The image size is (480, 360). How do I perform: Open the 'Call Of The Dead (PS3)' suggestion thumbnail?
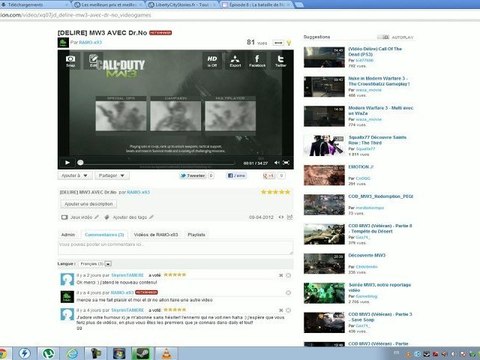[324, 57]
